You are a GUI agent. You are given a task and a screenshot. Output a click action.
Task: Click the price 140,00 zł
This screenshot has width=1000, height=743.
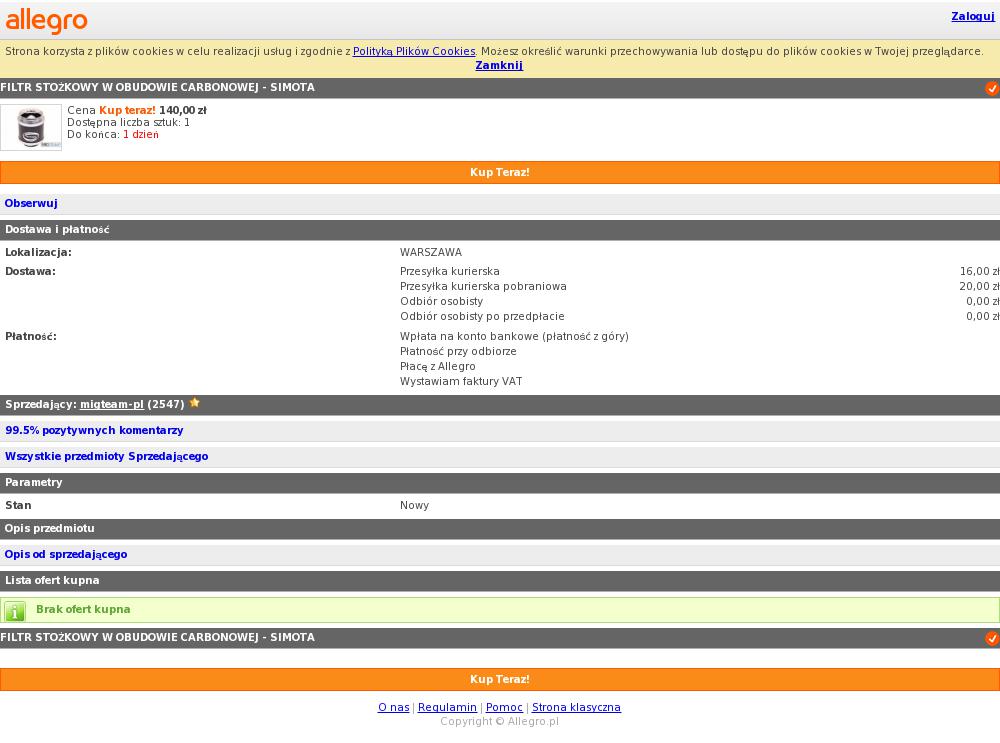pos(183,110)
